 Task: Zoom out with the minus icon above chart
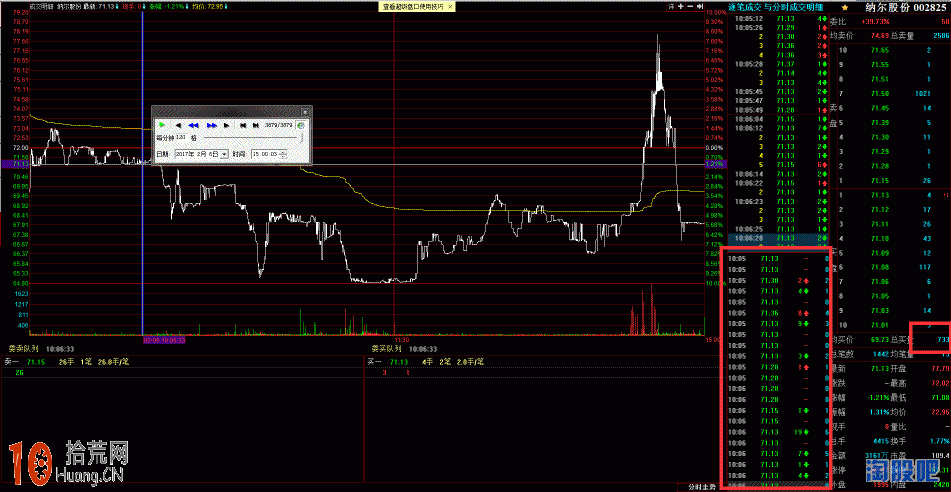(x=691, y=6)
